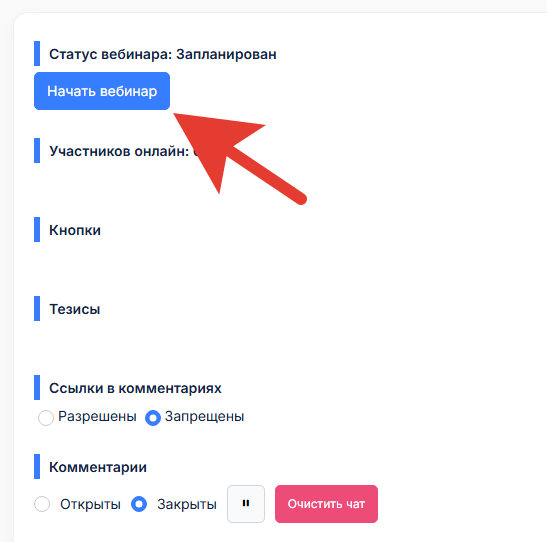Select the Запрещены radio circle for links

coord(153,417)
